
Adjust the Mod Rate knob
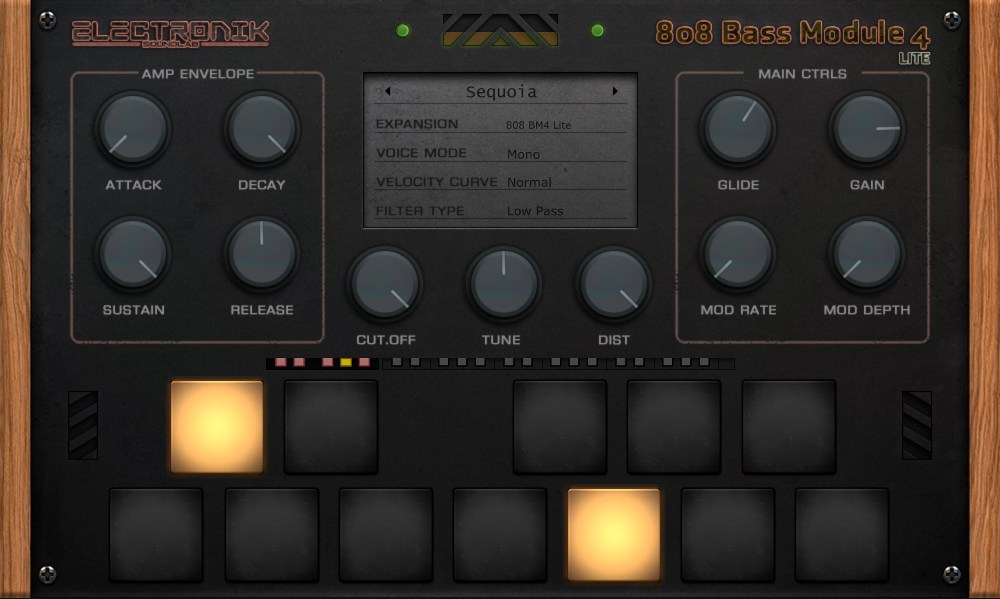738,253
